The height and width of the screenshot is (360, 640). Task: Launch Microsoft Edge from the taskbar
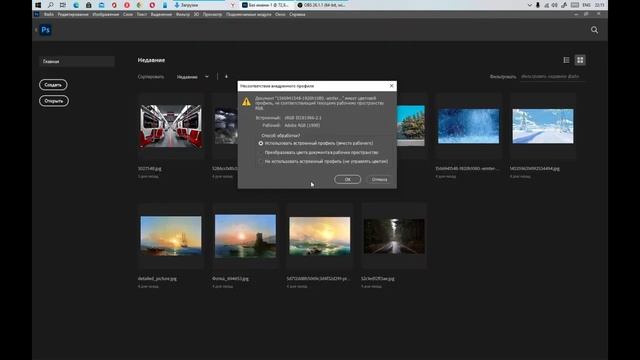(x=76, y=5)
